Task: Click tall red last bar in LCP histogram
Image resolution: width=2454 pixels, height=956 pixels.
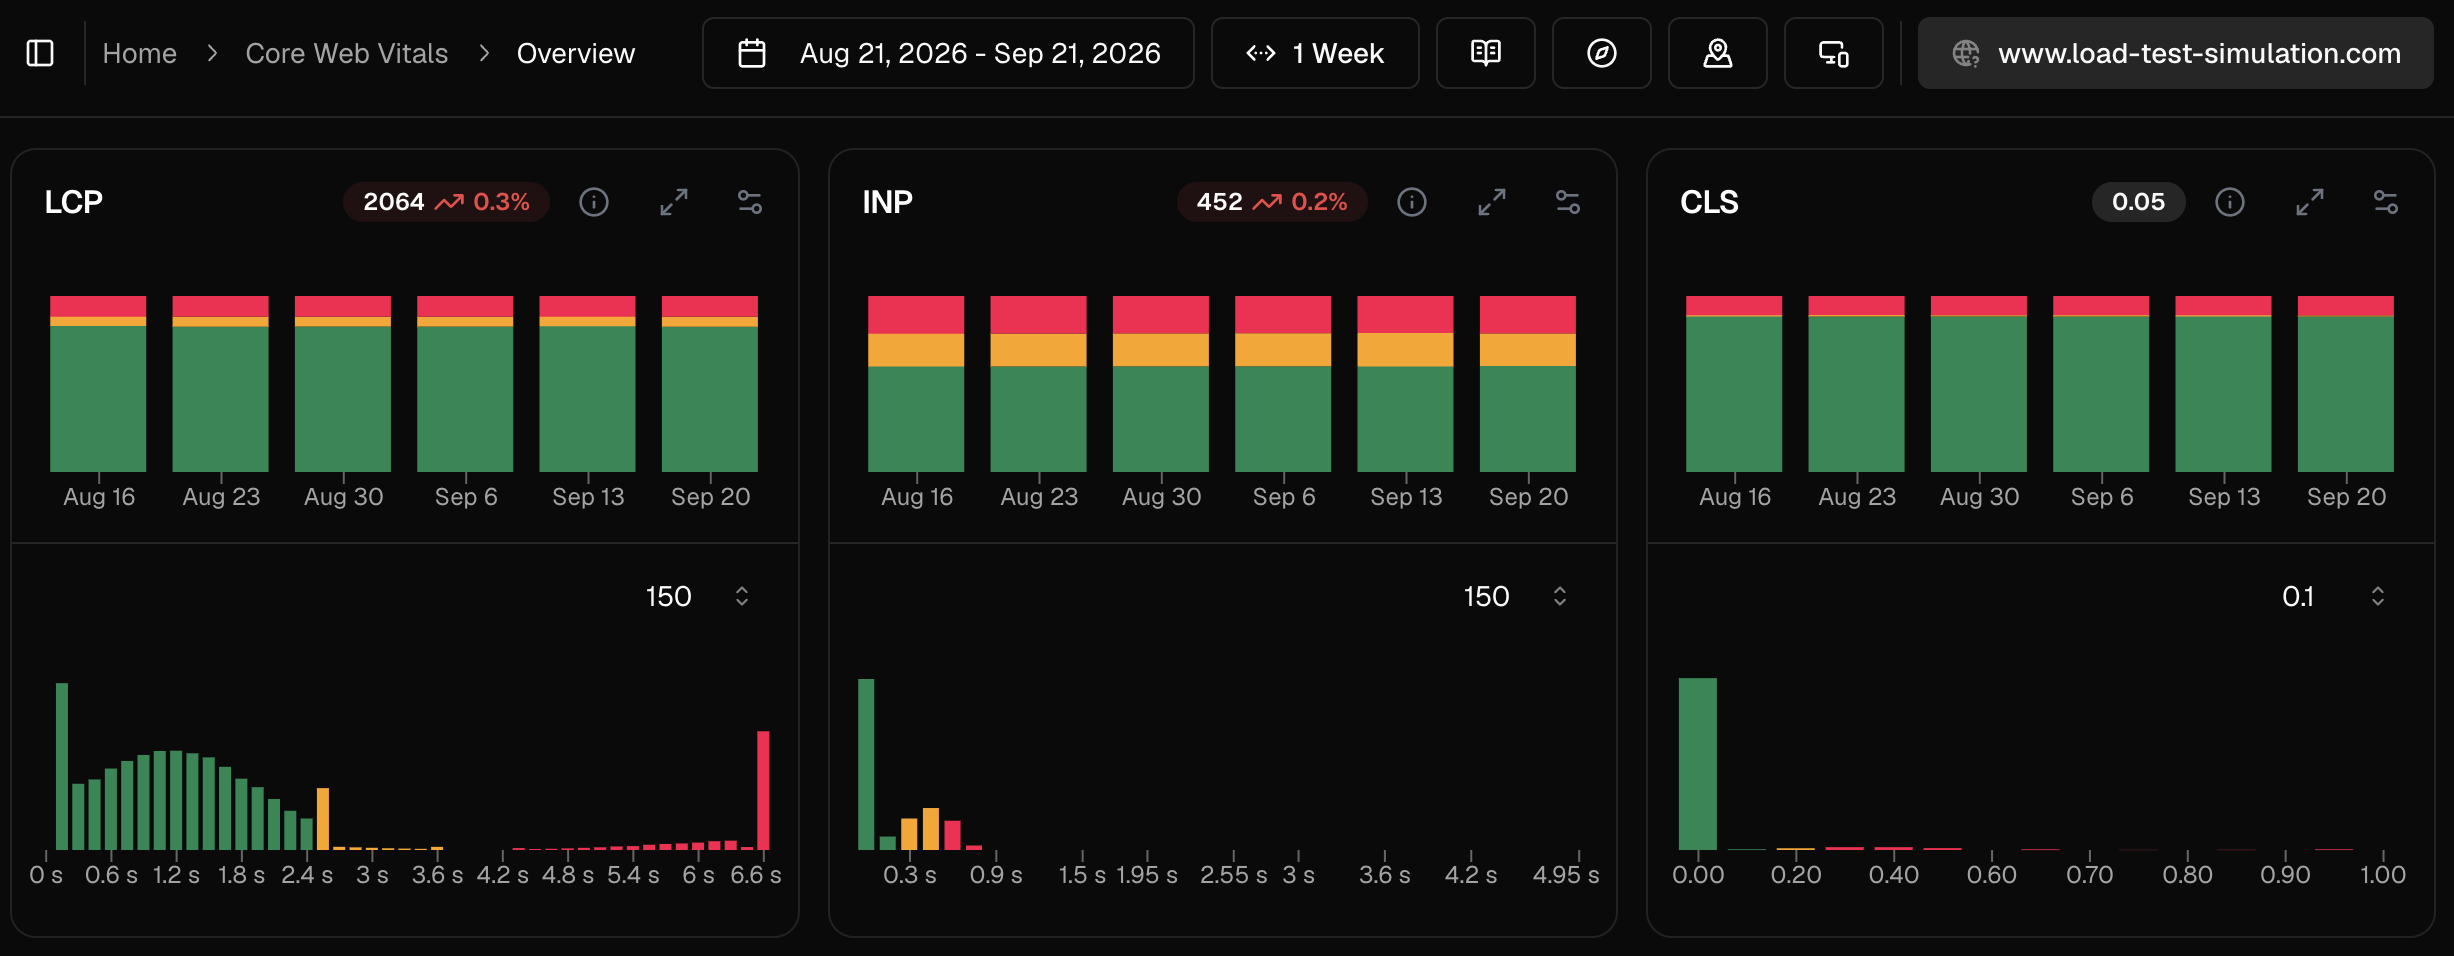Action: 763,790
